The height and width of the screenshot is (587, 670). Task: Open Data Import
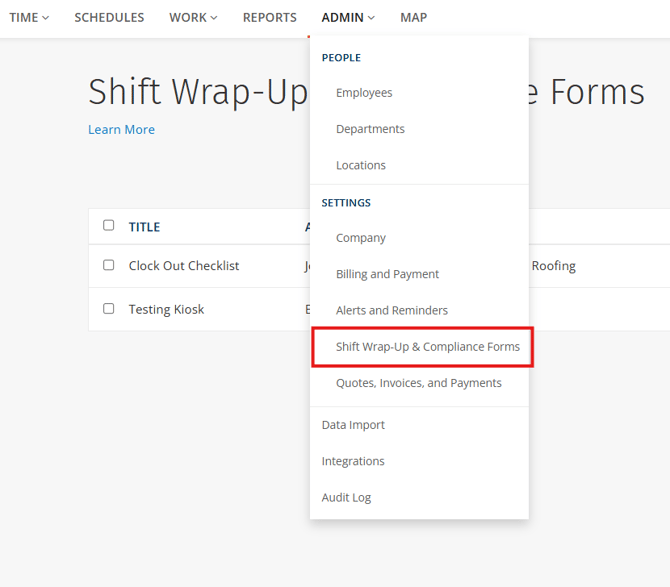tap(353, 425)
